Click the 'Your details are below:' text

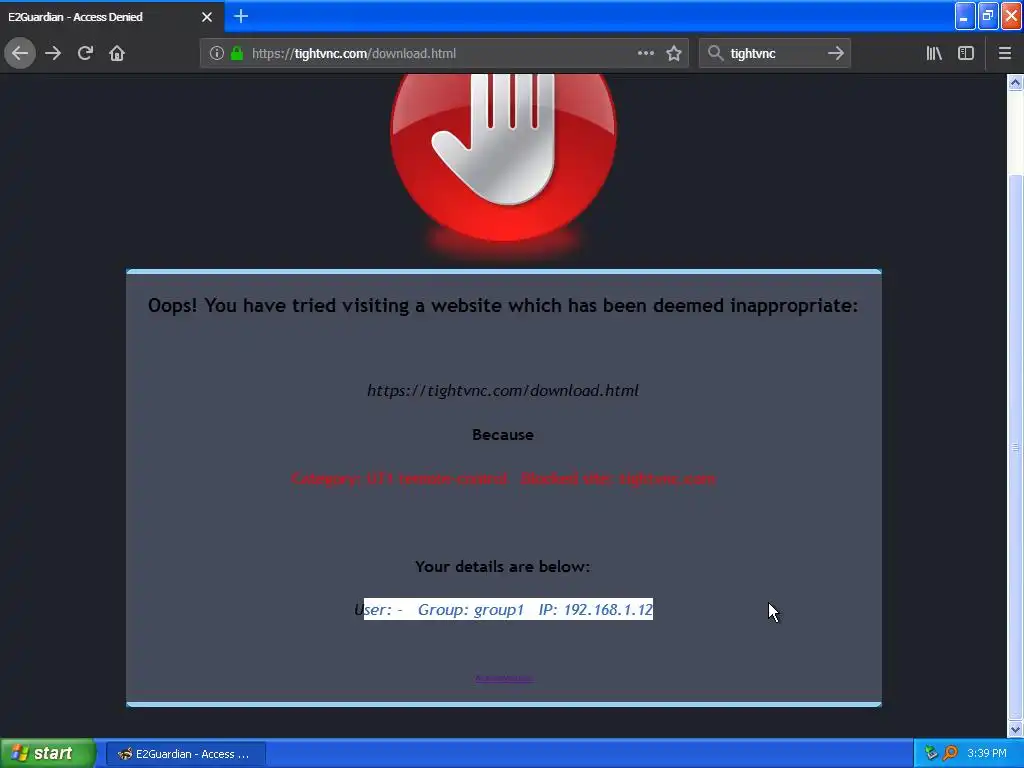click(503, 566)
